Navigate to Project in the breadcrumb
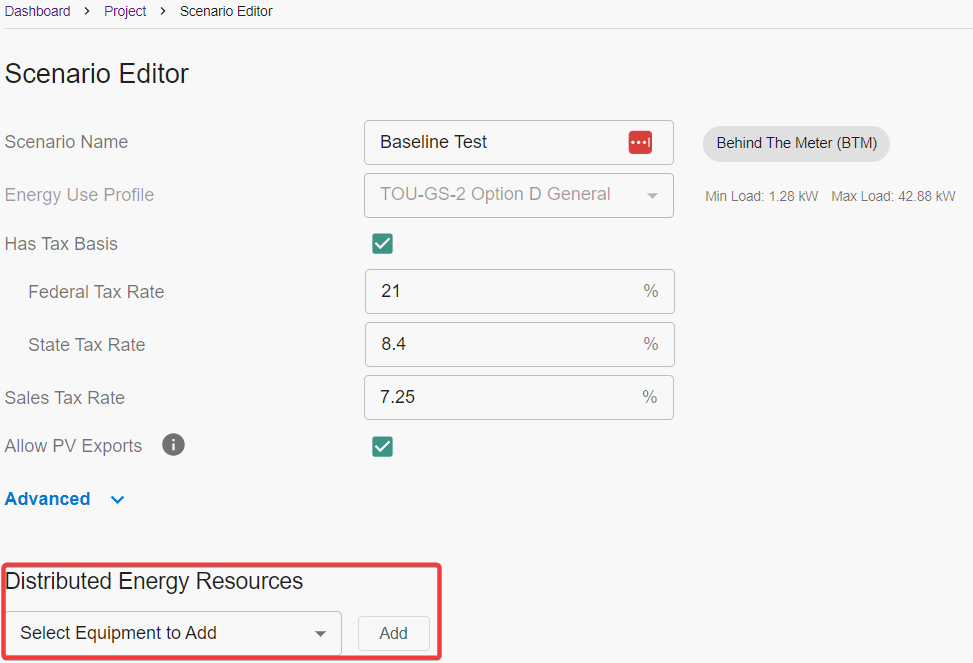Screen dimensions: 973x663 125,11
